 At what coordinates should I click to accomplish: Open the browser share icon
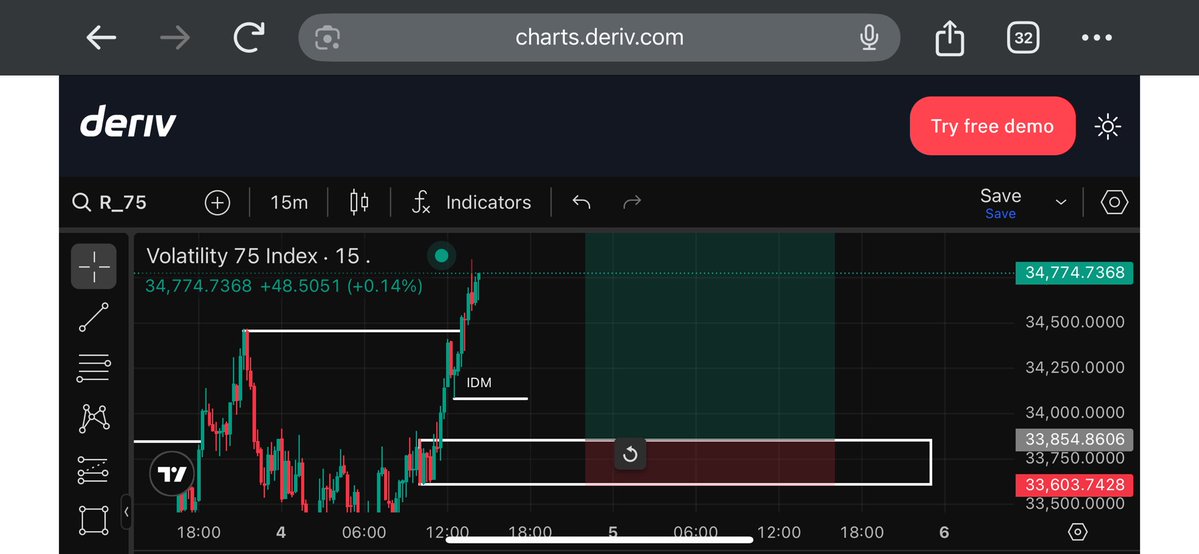pyautogui.click(x=950, y=37)
